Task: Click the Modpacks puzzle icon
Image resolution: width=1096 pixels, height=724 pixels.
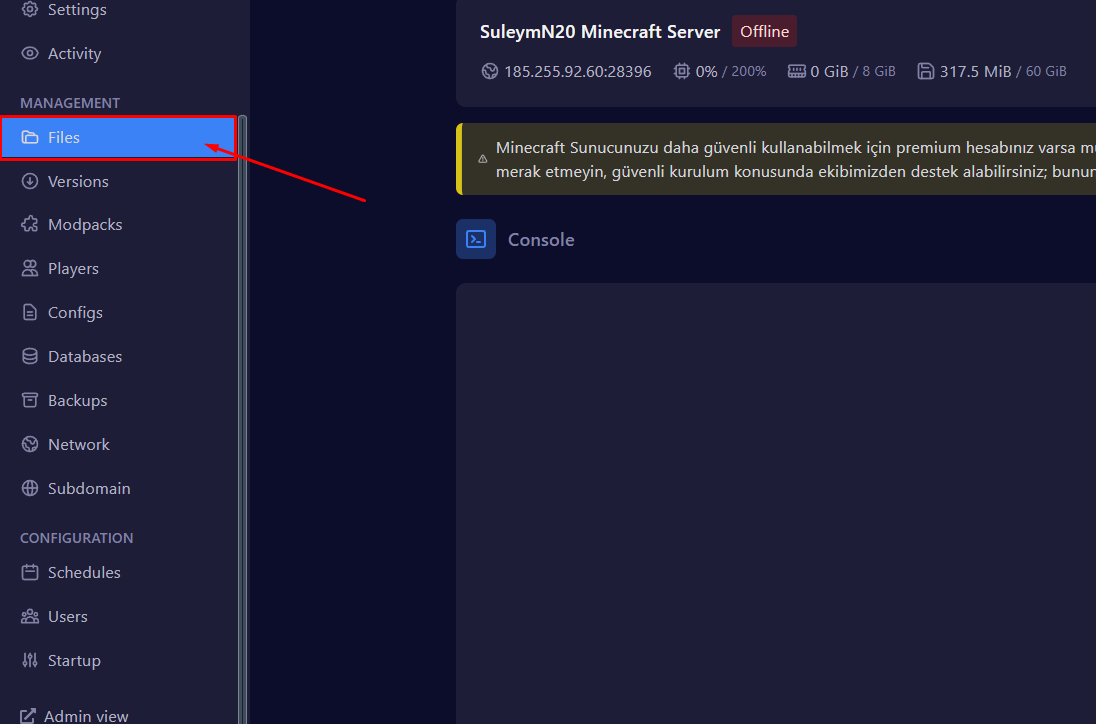Action: pyautogui.click(x=29, y=224)
